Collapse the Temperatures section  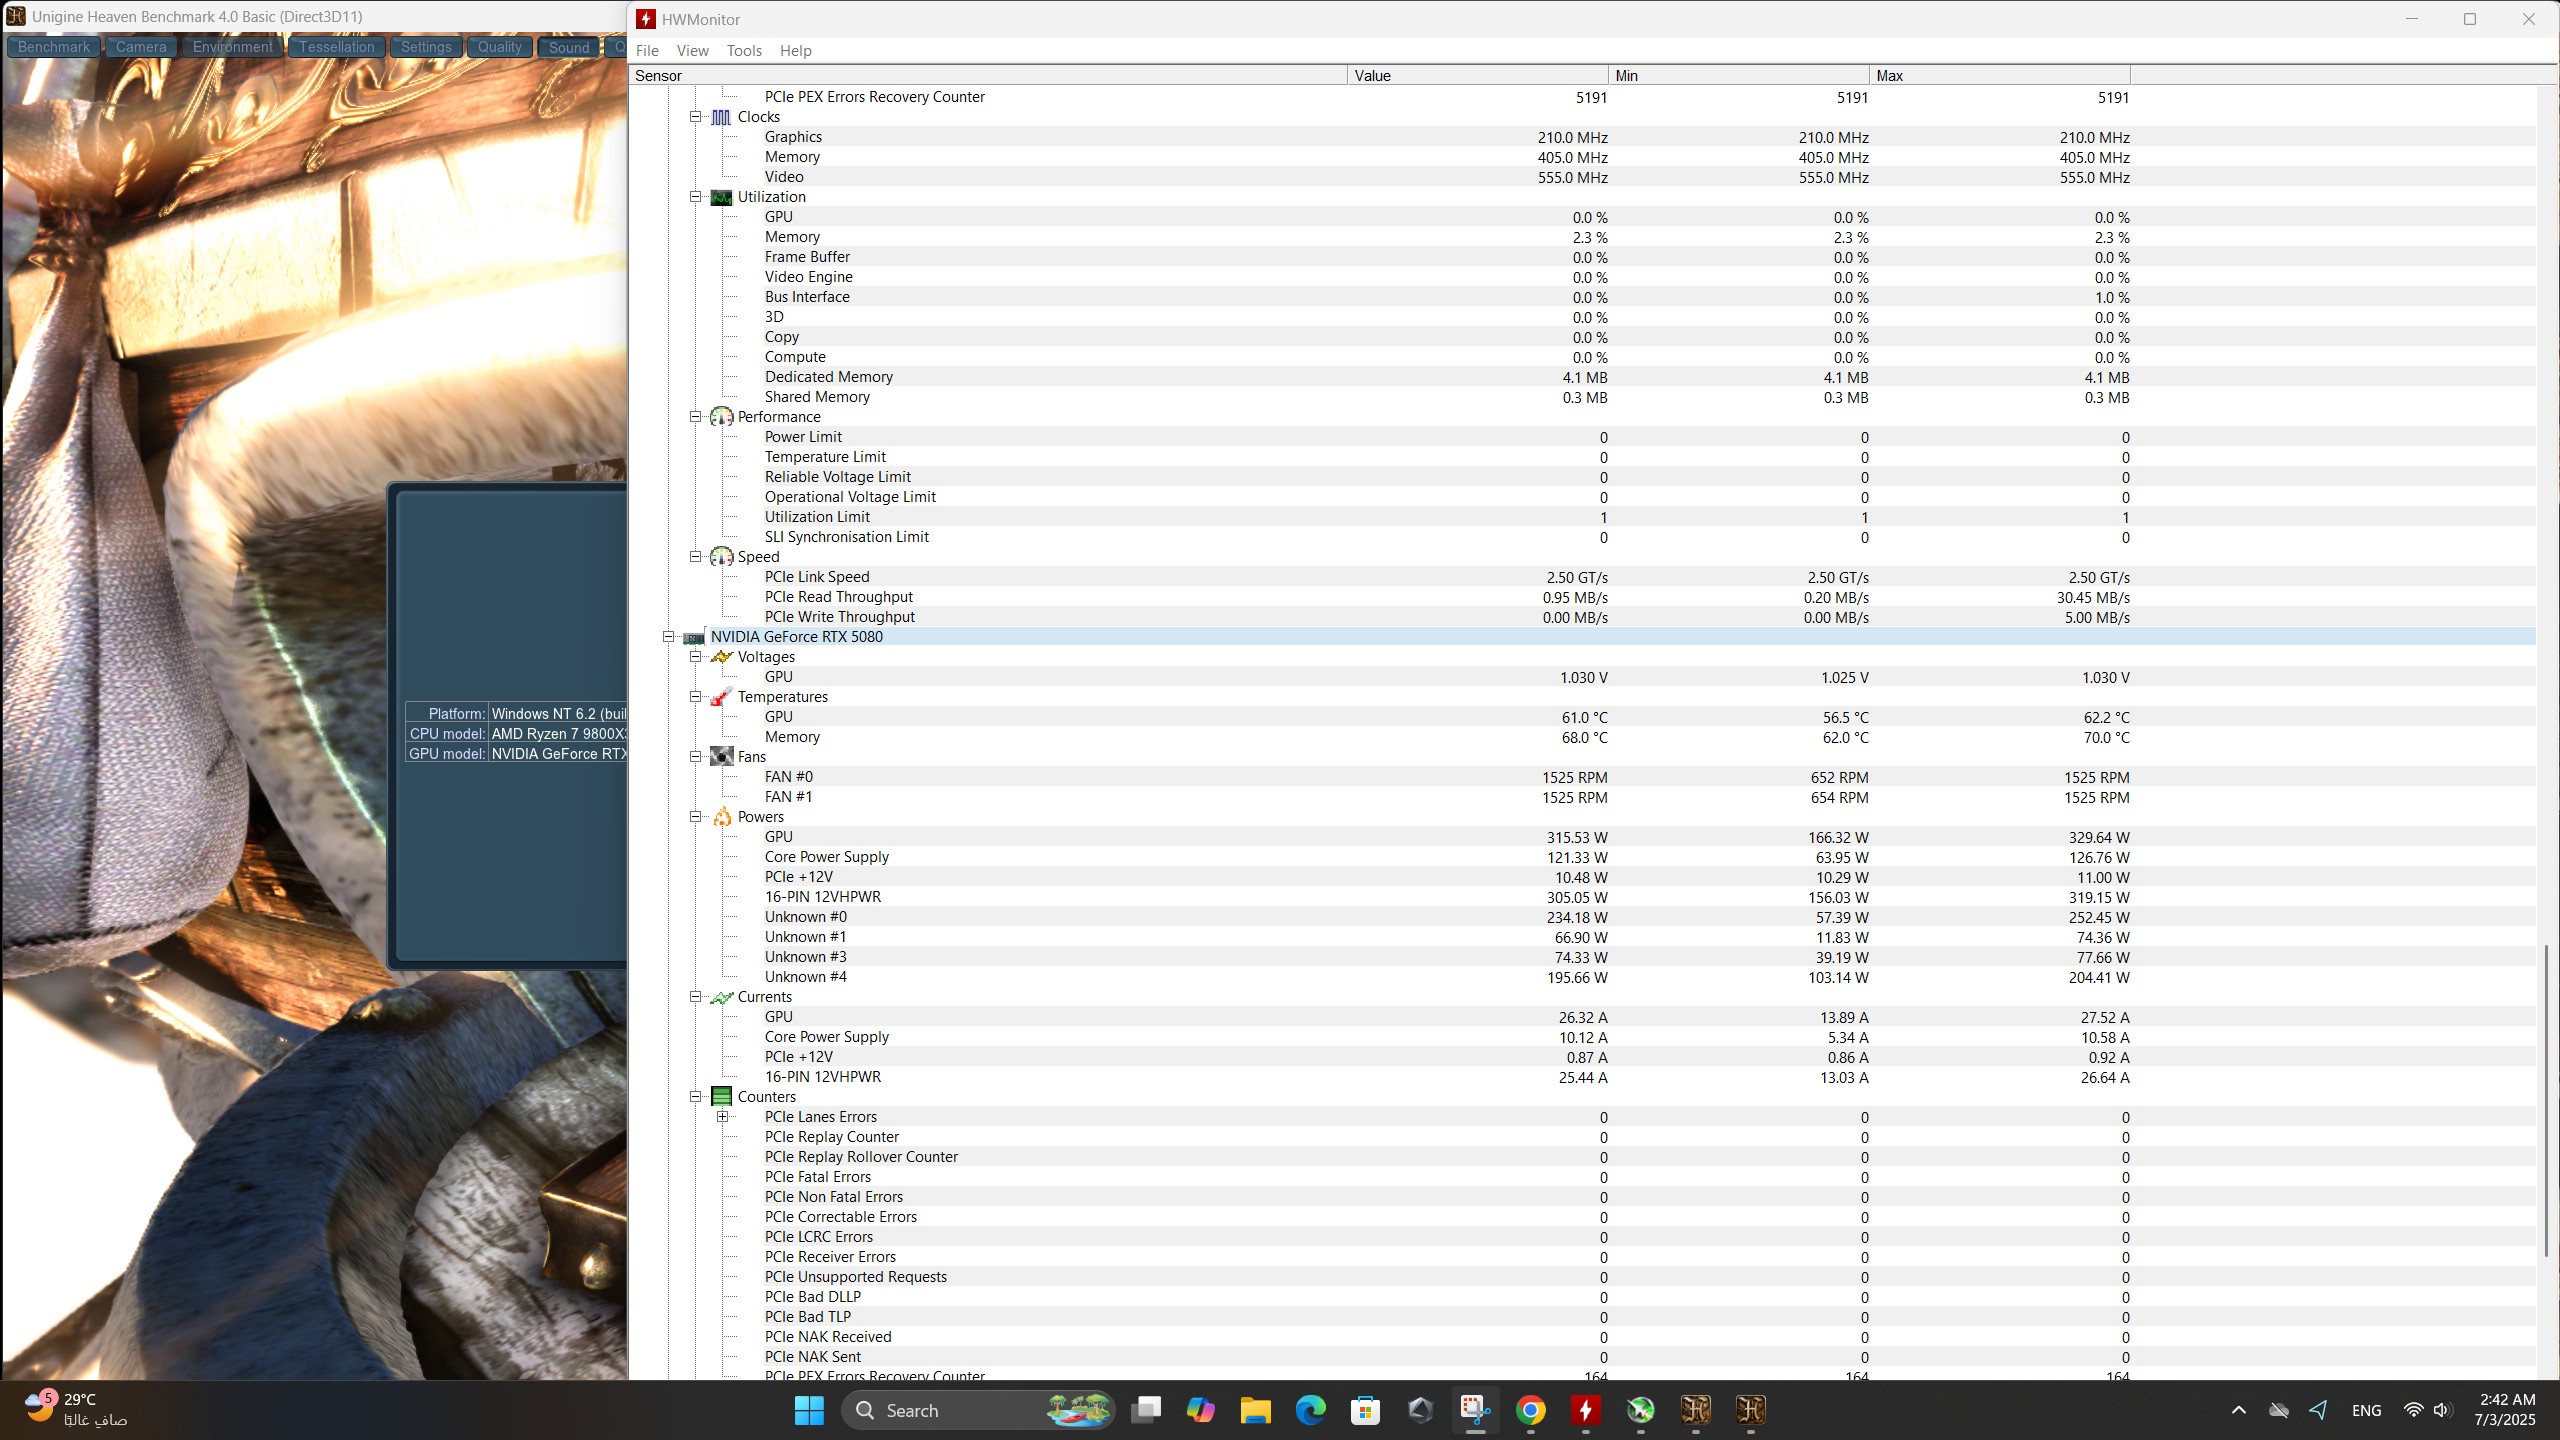pos(695,697)
